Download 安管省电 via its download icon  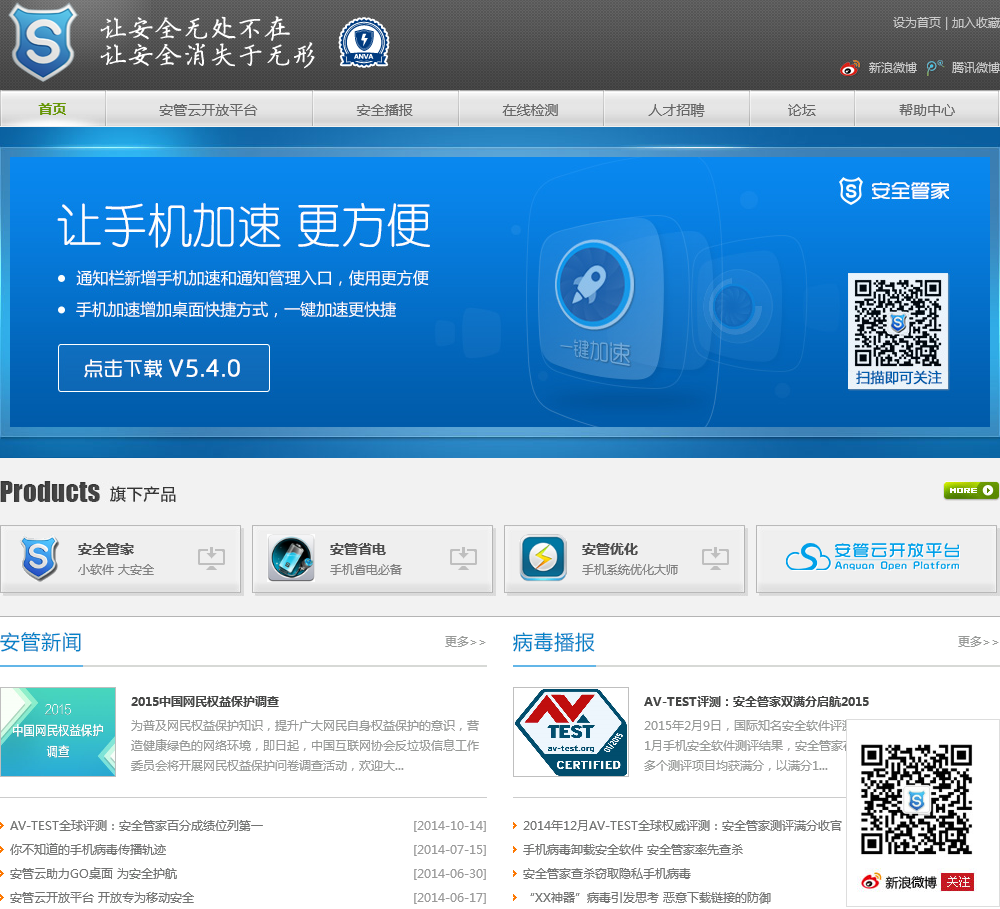pos(463,558)
